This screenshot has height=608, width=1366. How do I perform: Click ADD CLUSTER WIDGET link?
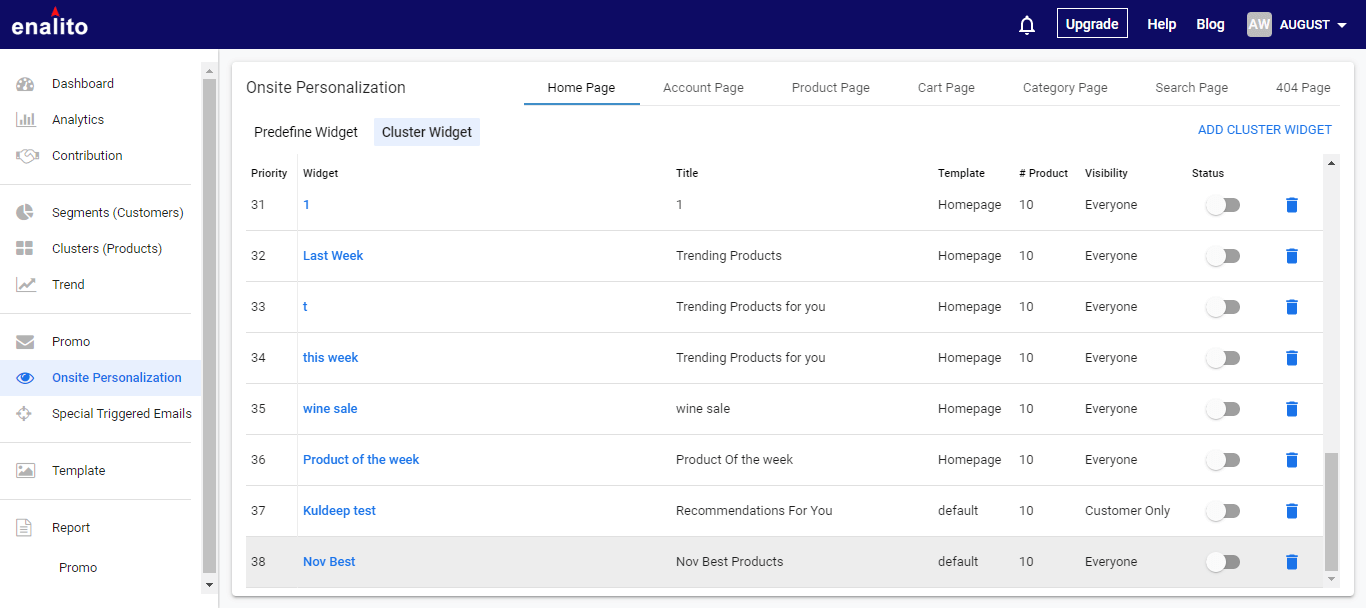pos(1264,130)
